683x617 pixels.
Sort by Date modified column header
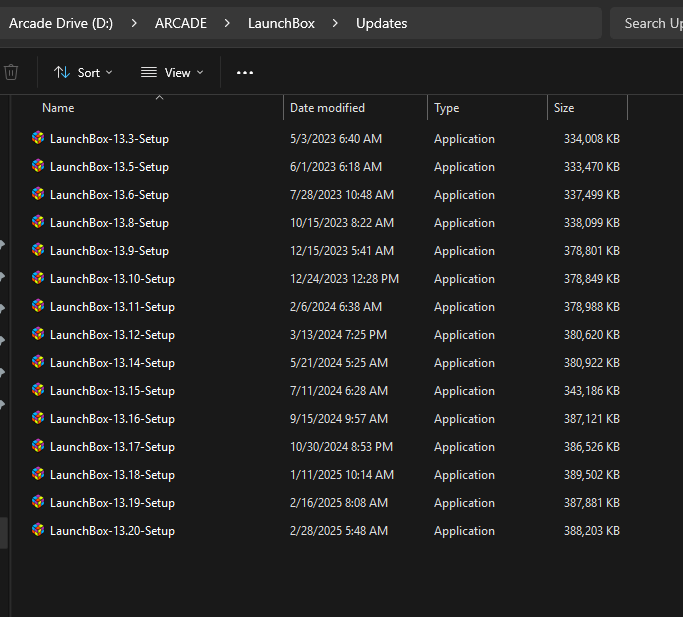[x=355, y=108]
